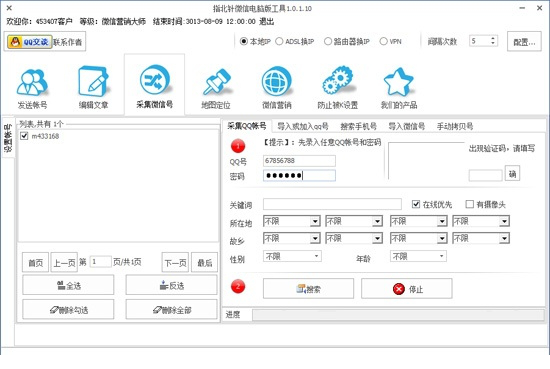Go to 下一页 next page
550x369 pixels.
click(175, 262)
